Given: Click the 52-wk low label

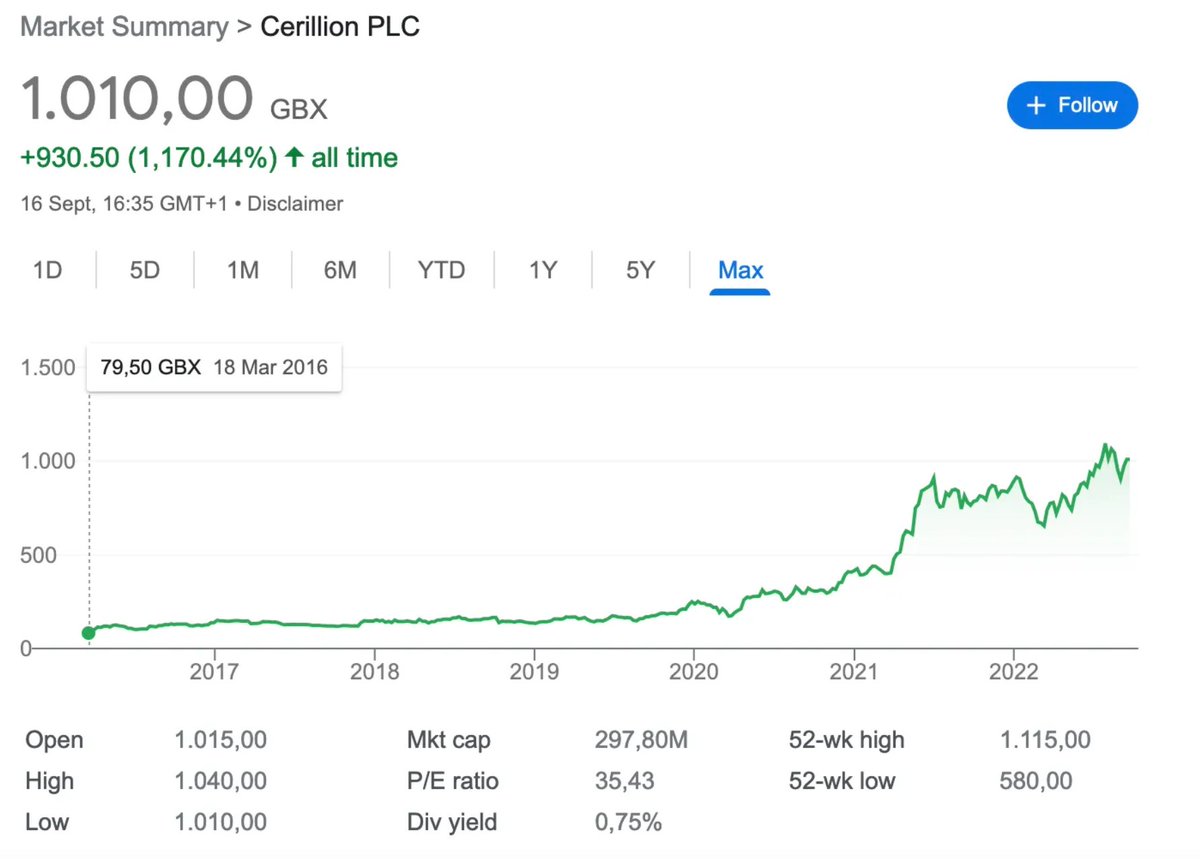Looking at the screenshot, I should pos(842,781).
